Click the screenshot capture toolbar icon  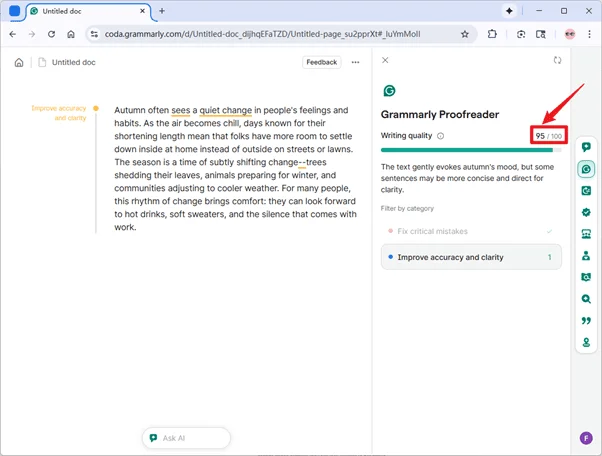coord(521,34)
